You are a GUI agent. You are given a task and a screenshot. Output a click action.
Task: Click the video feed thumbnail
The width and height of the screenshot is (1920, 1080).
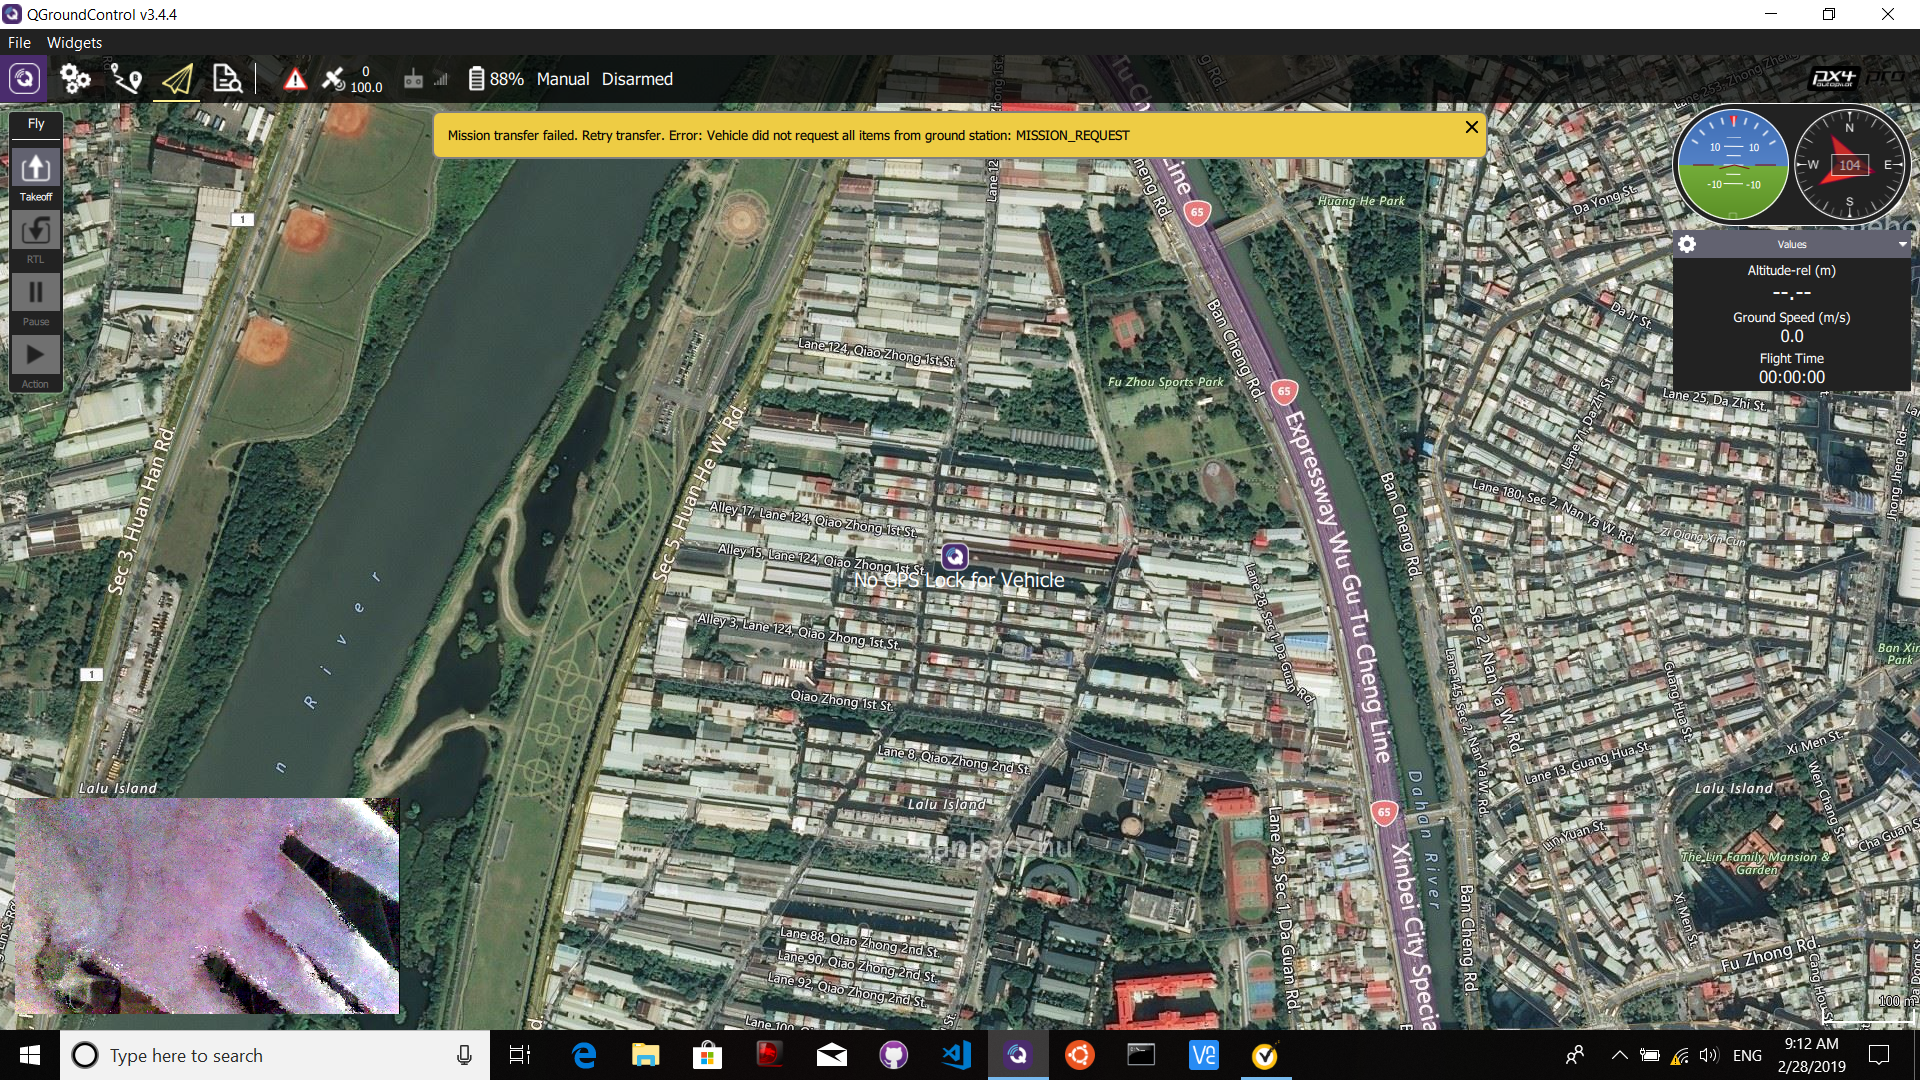(207, 906)
